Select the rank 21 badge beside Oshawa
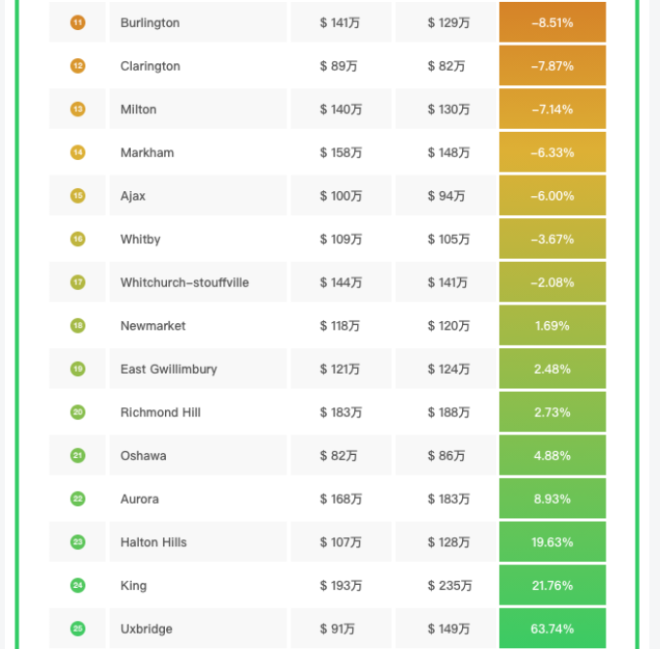Image resolution: width=660 pixels, height=649 pixels. [x=78, y=455]
